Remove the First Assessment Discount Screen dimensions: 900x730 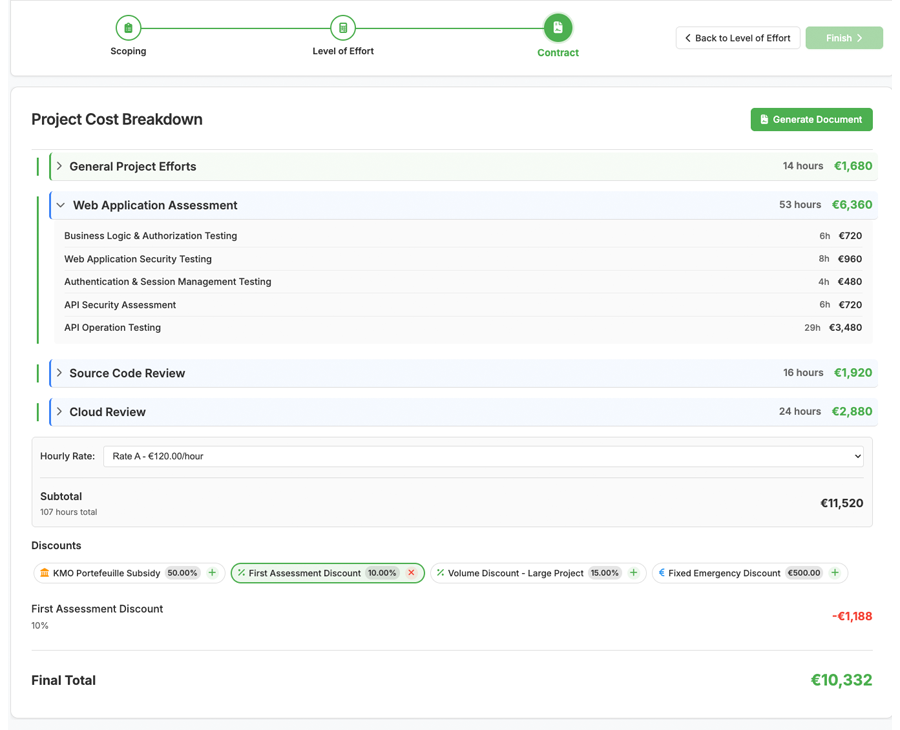tap(411, 573)
